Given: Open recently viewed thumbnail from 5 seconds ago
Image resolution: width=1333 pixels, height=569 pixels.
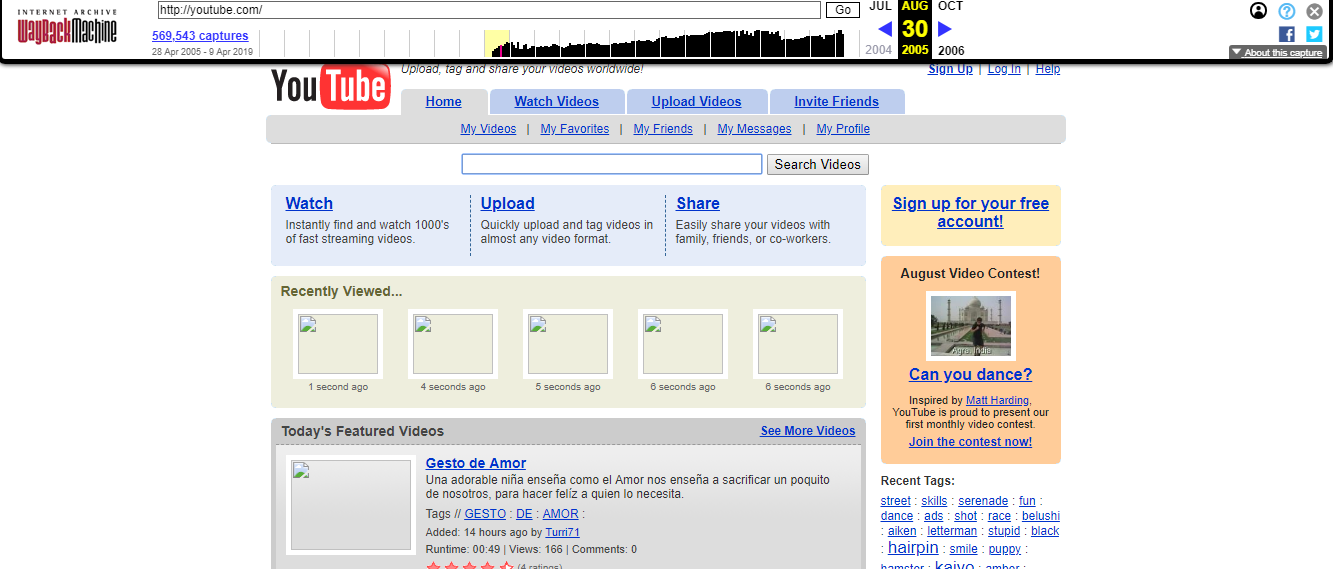Looking at the screenshot, I should pos(568,344).
